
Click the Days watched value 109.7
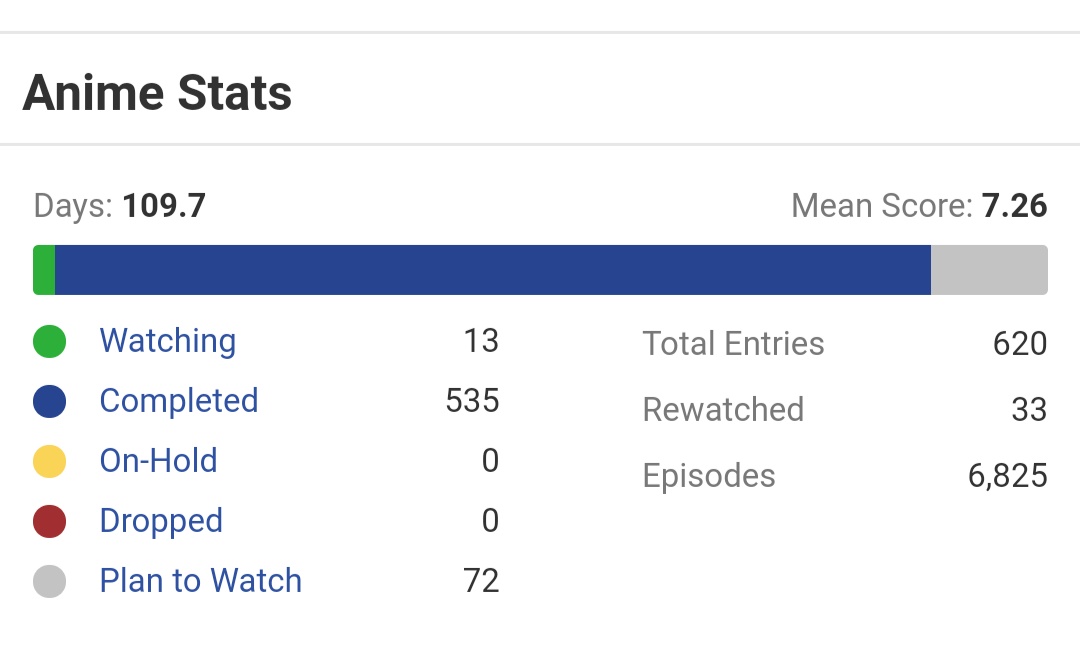[x=165, y=205]
